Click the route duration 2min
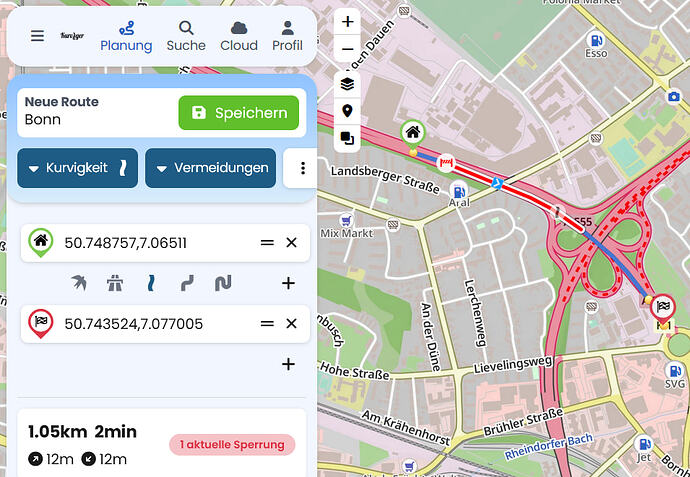 (115, 432)
